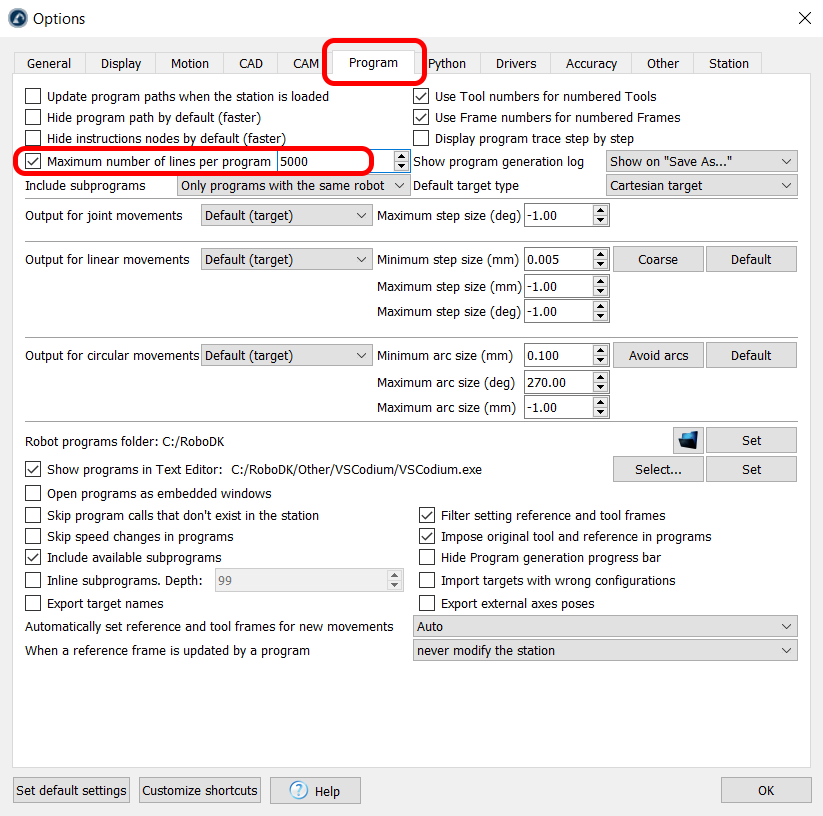823x816 pixels.
Task: Switch to the Python tab
Action: 447,63
